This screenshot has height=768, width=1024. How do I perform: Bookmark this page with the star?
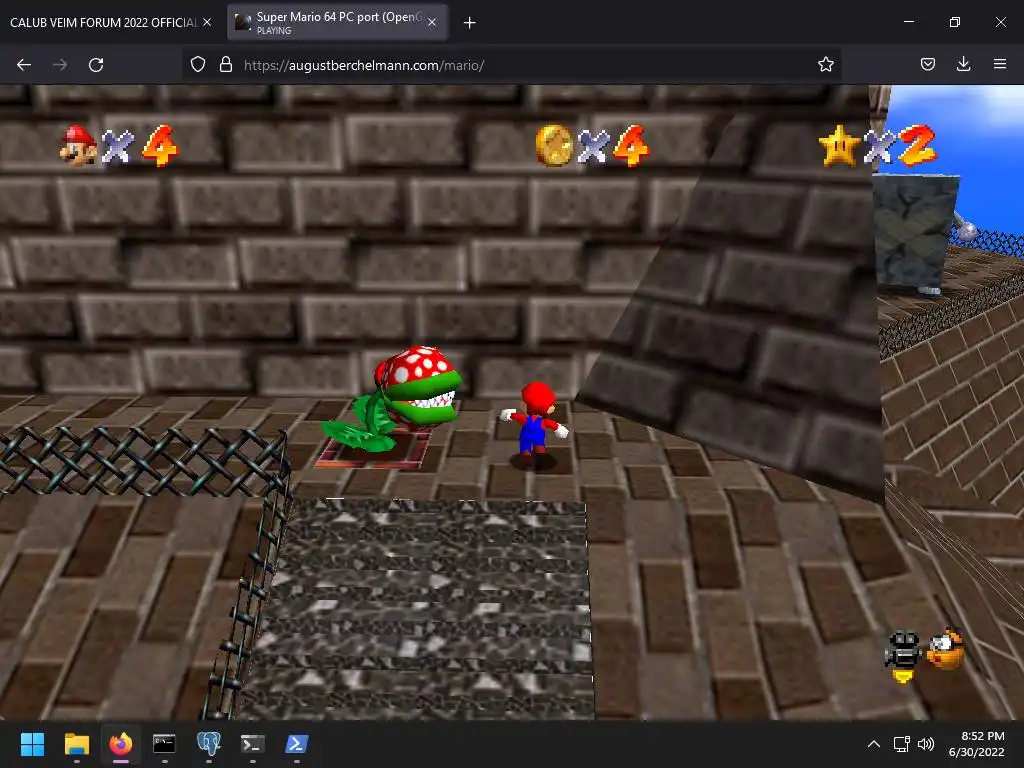coord(825,65)
